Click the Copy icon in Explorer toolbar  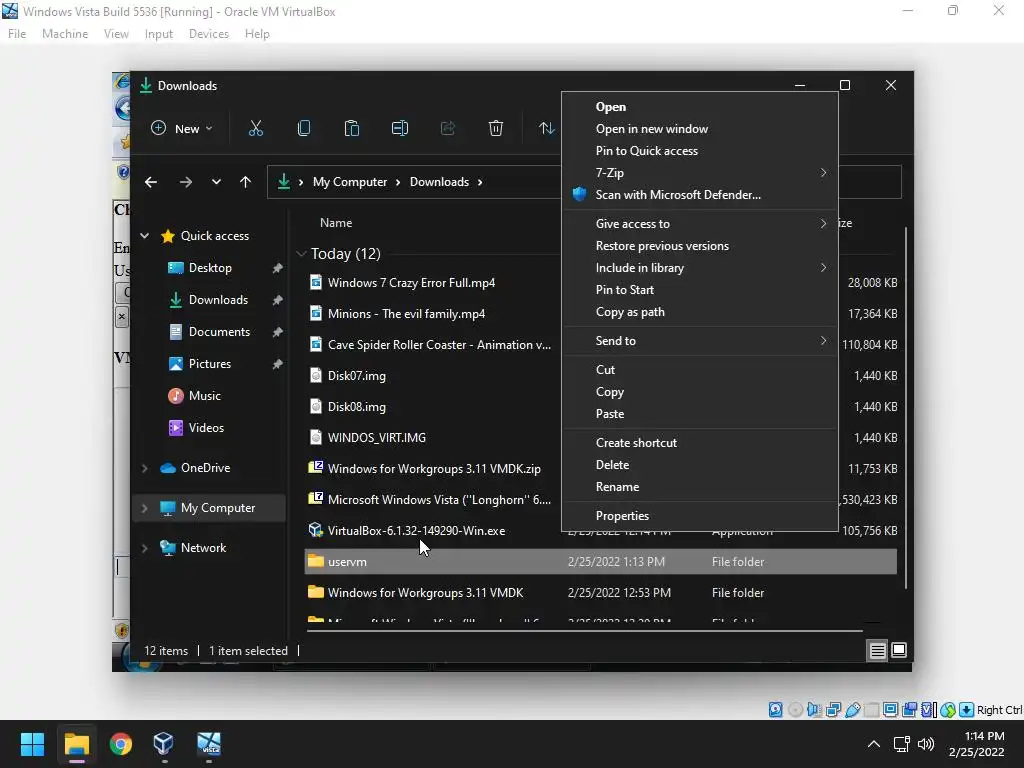(x=304, y=129)
